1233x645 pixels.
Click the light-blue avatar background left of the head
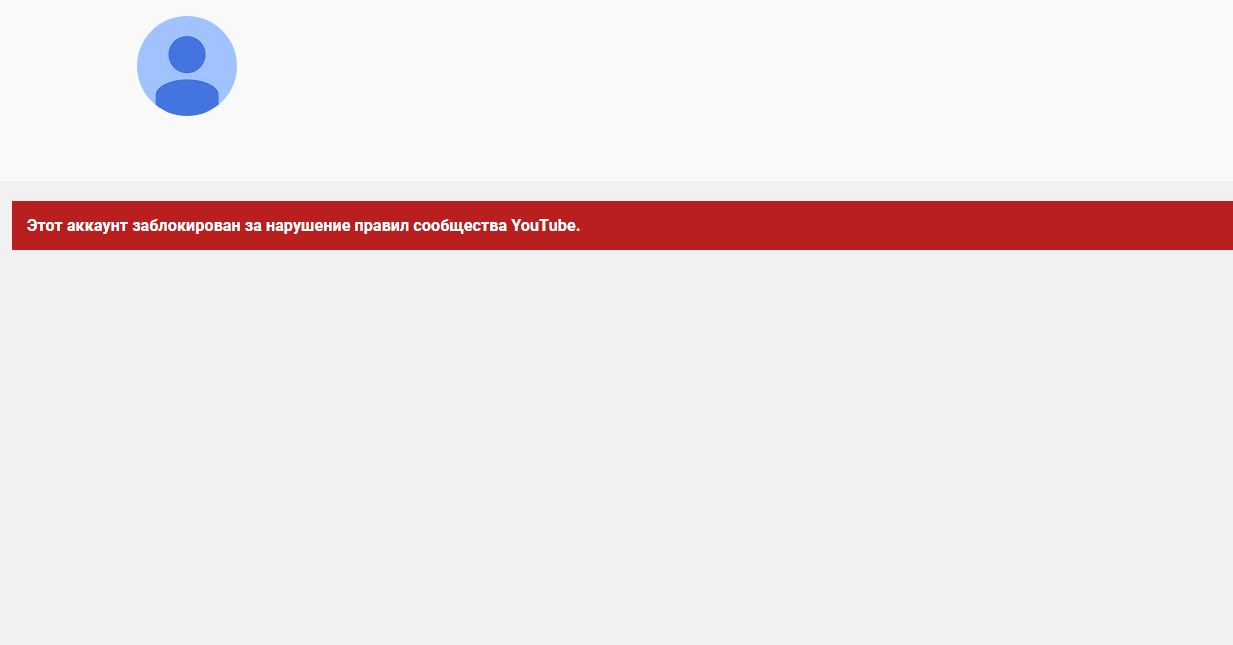(152, 60)
